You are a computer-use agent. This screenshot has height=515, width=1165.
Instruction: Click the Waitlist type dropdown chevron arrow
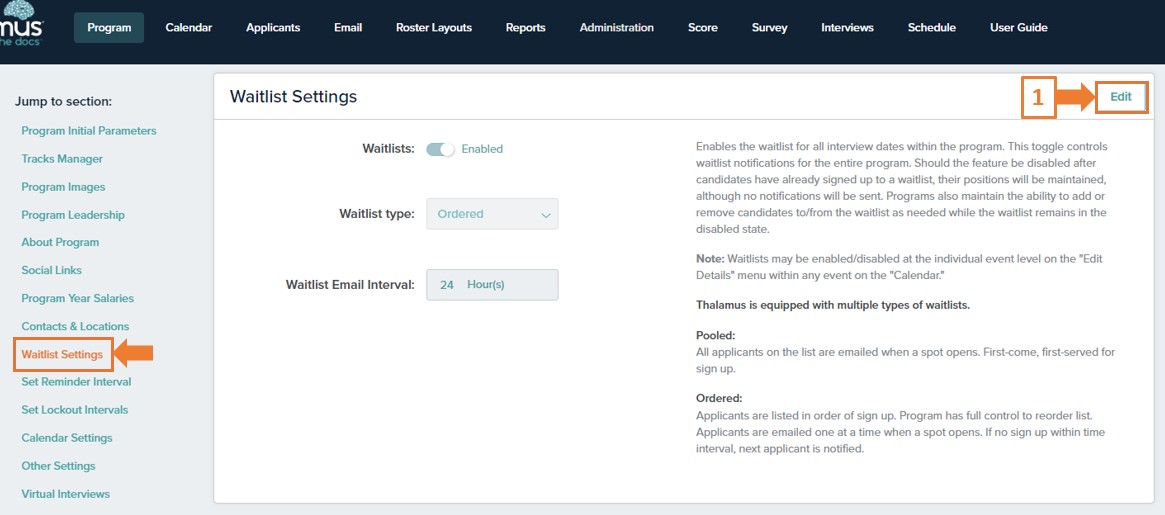546,216
